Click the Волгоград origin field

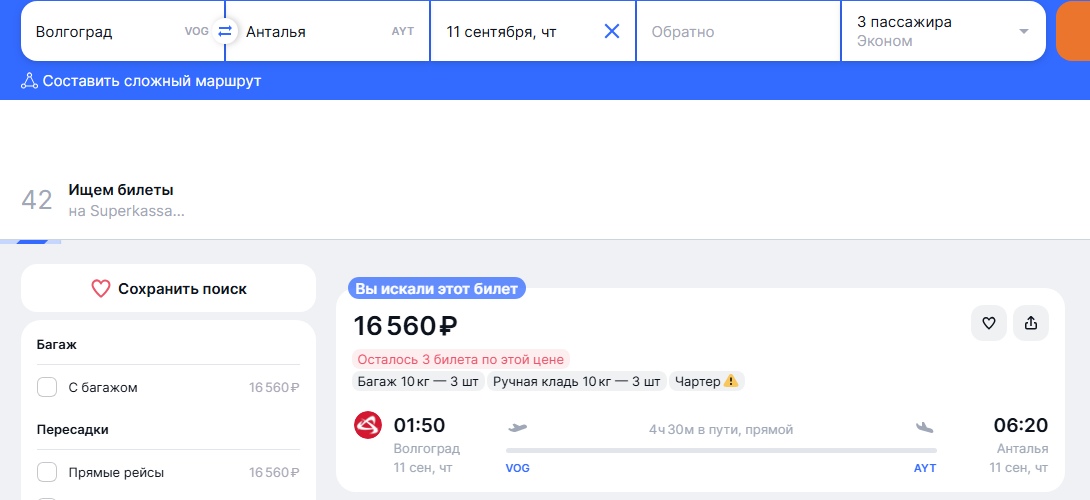pos(123,31)
